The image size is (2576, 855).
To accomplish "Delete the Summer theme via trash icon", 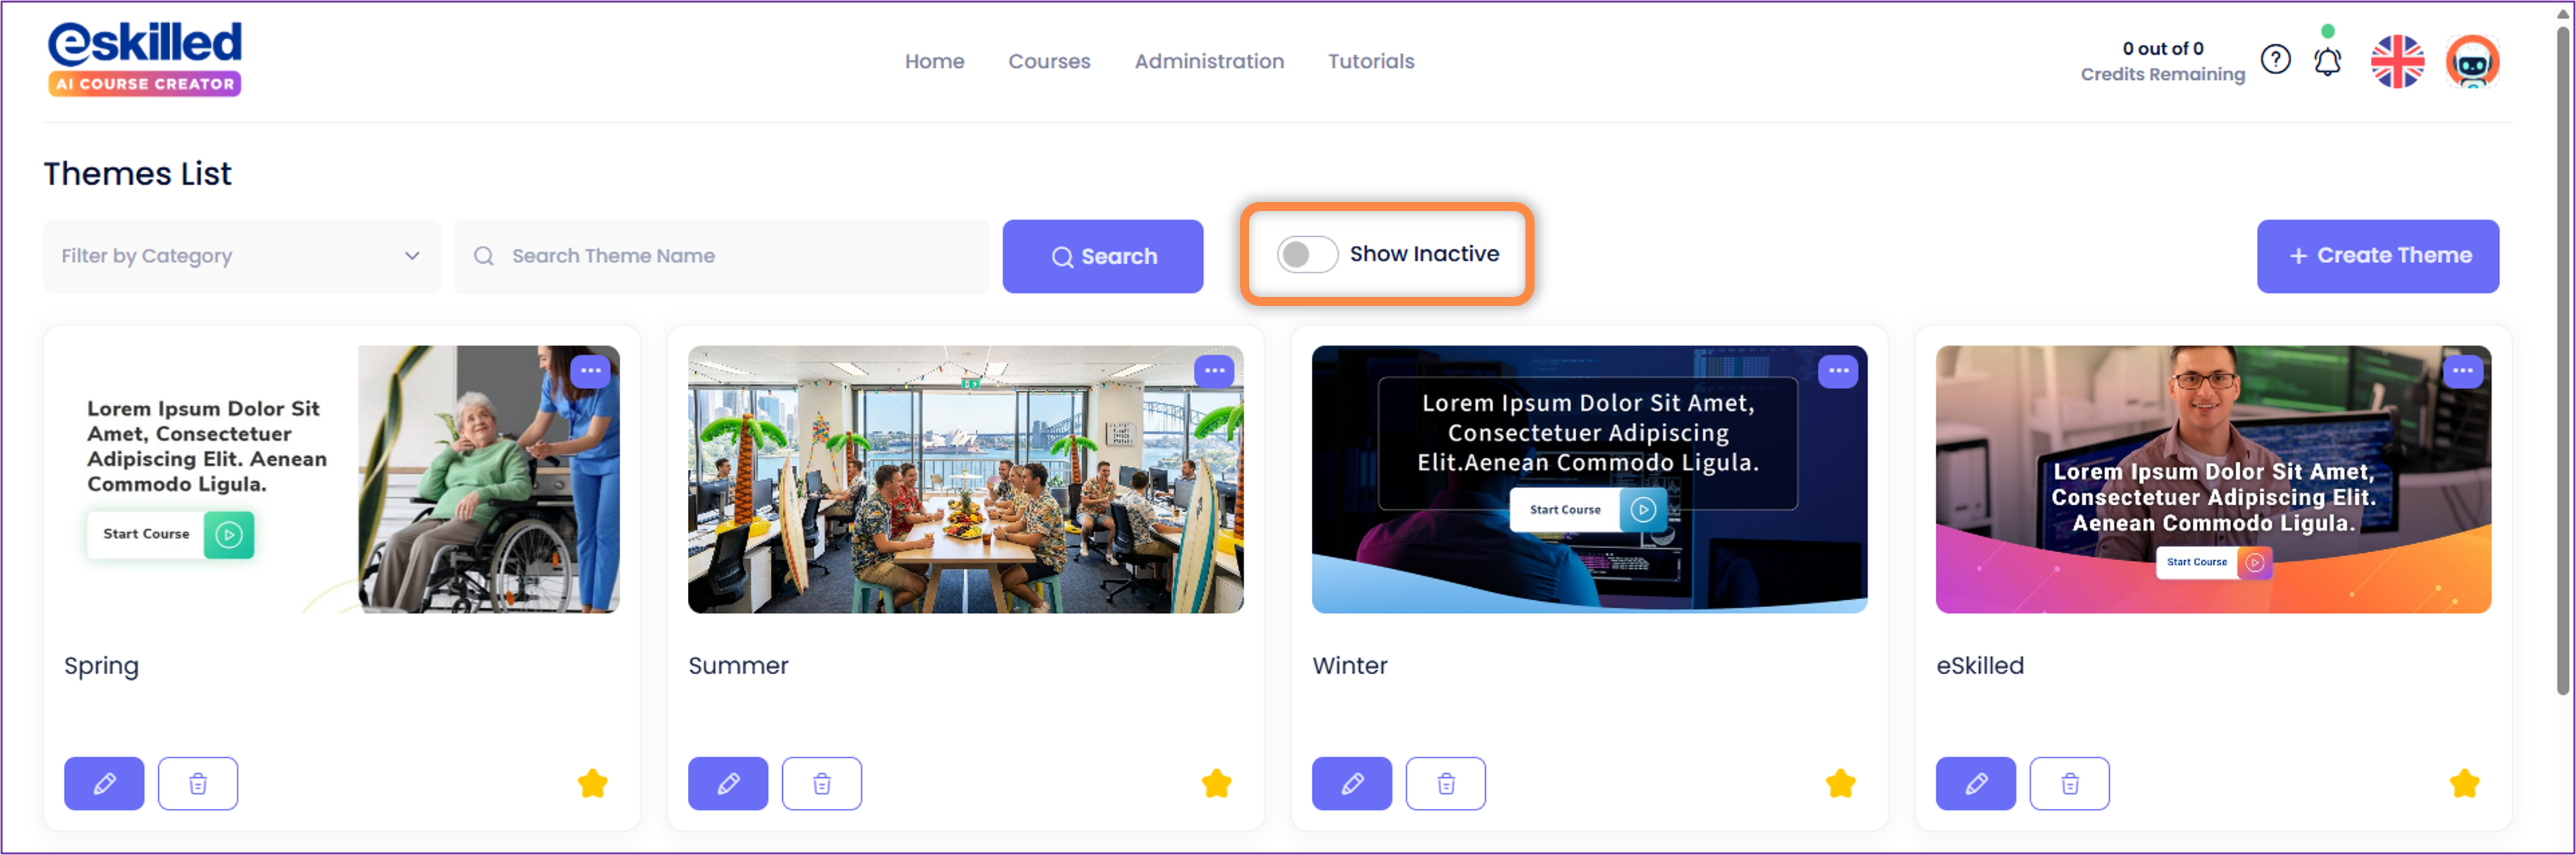I will (x=821, y=783).
